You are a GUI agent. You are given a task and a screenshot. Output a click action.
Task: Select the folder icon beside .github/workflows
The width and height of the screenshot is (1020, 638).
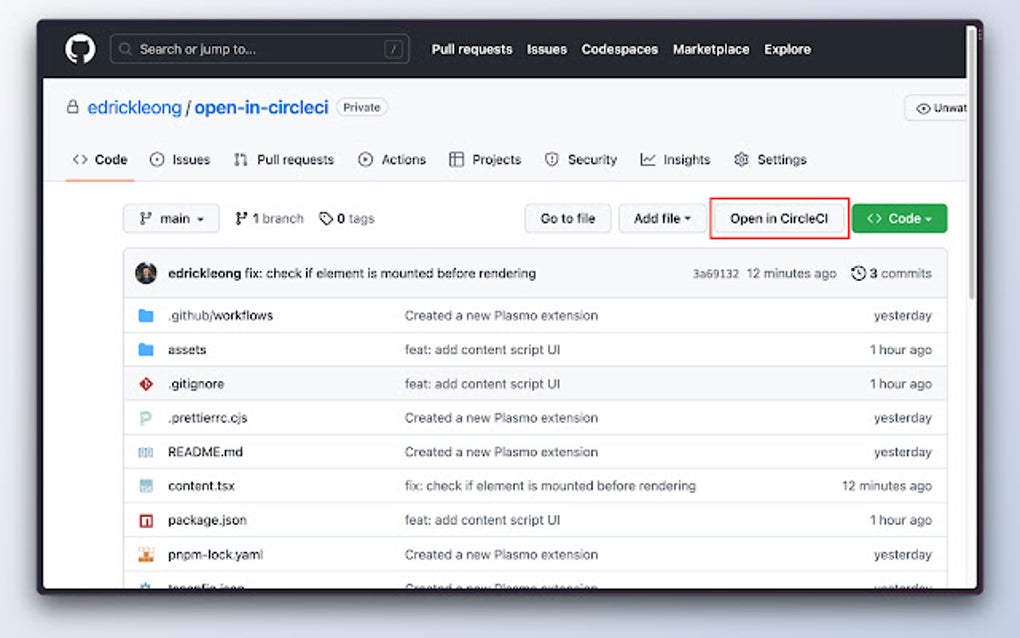[x=146, y=315]
